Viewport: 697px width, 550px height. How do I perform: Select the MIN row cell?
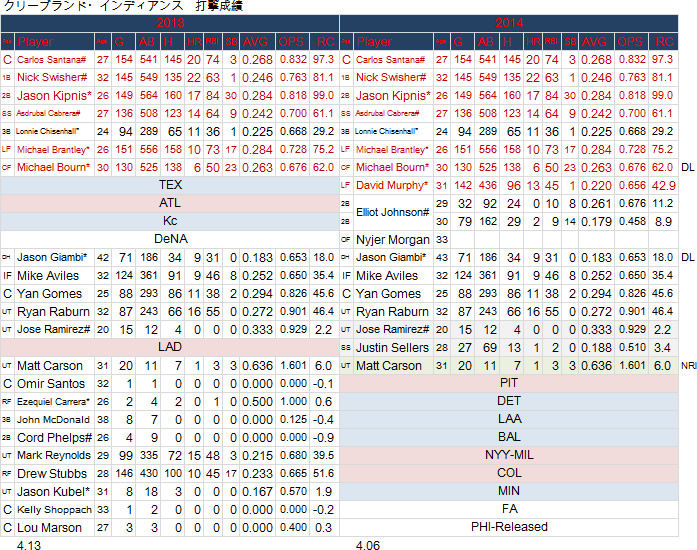(509, 491)
